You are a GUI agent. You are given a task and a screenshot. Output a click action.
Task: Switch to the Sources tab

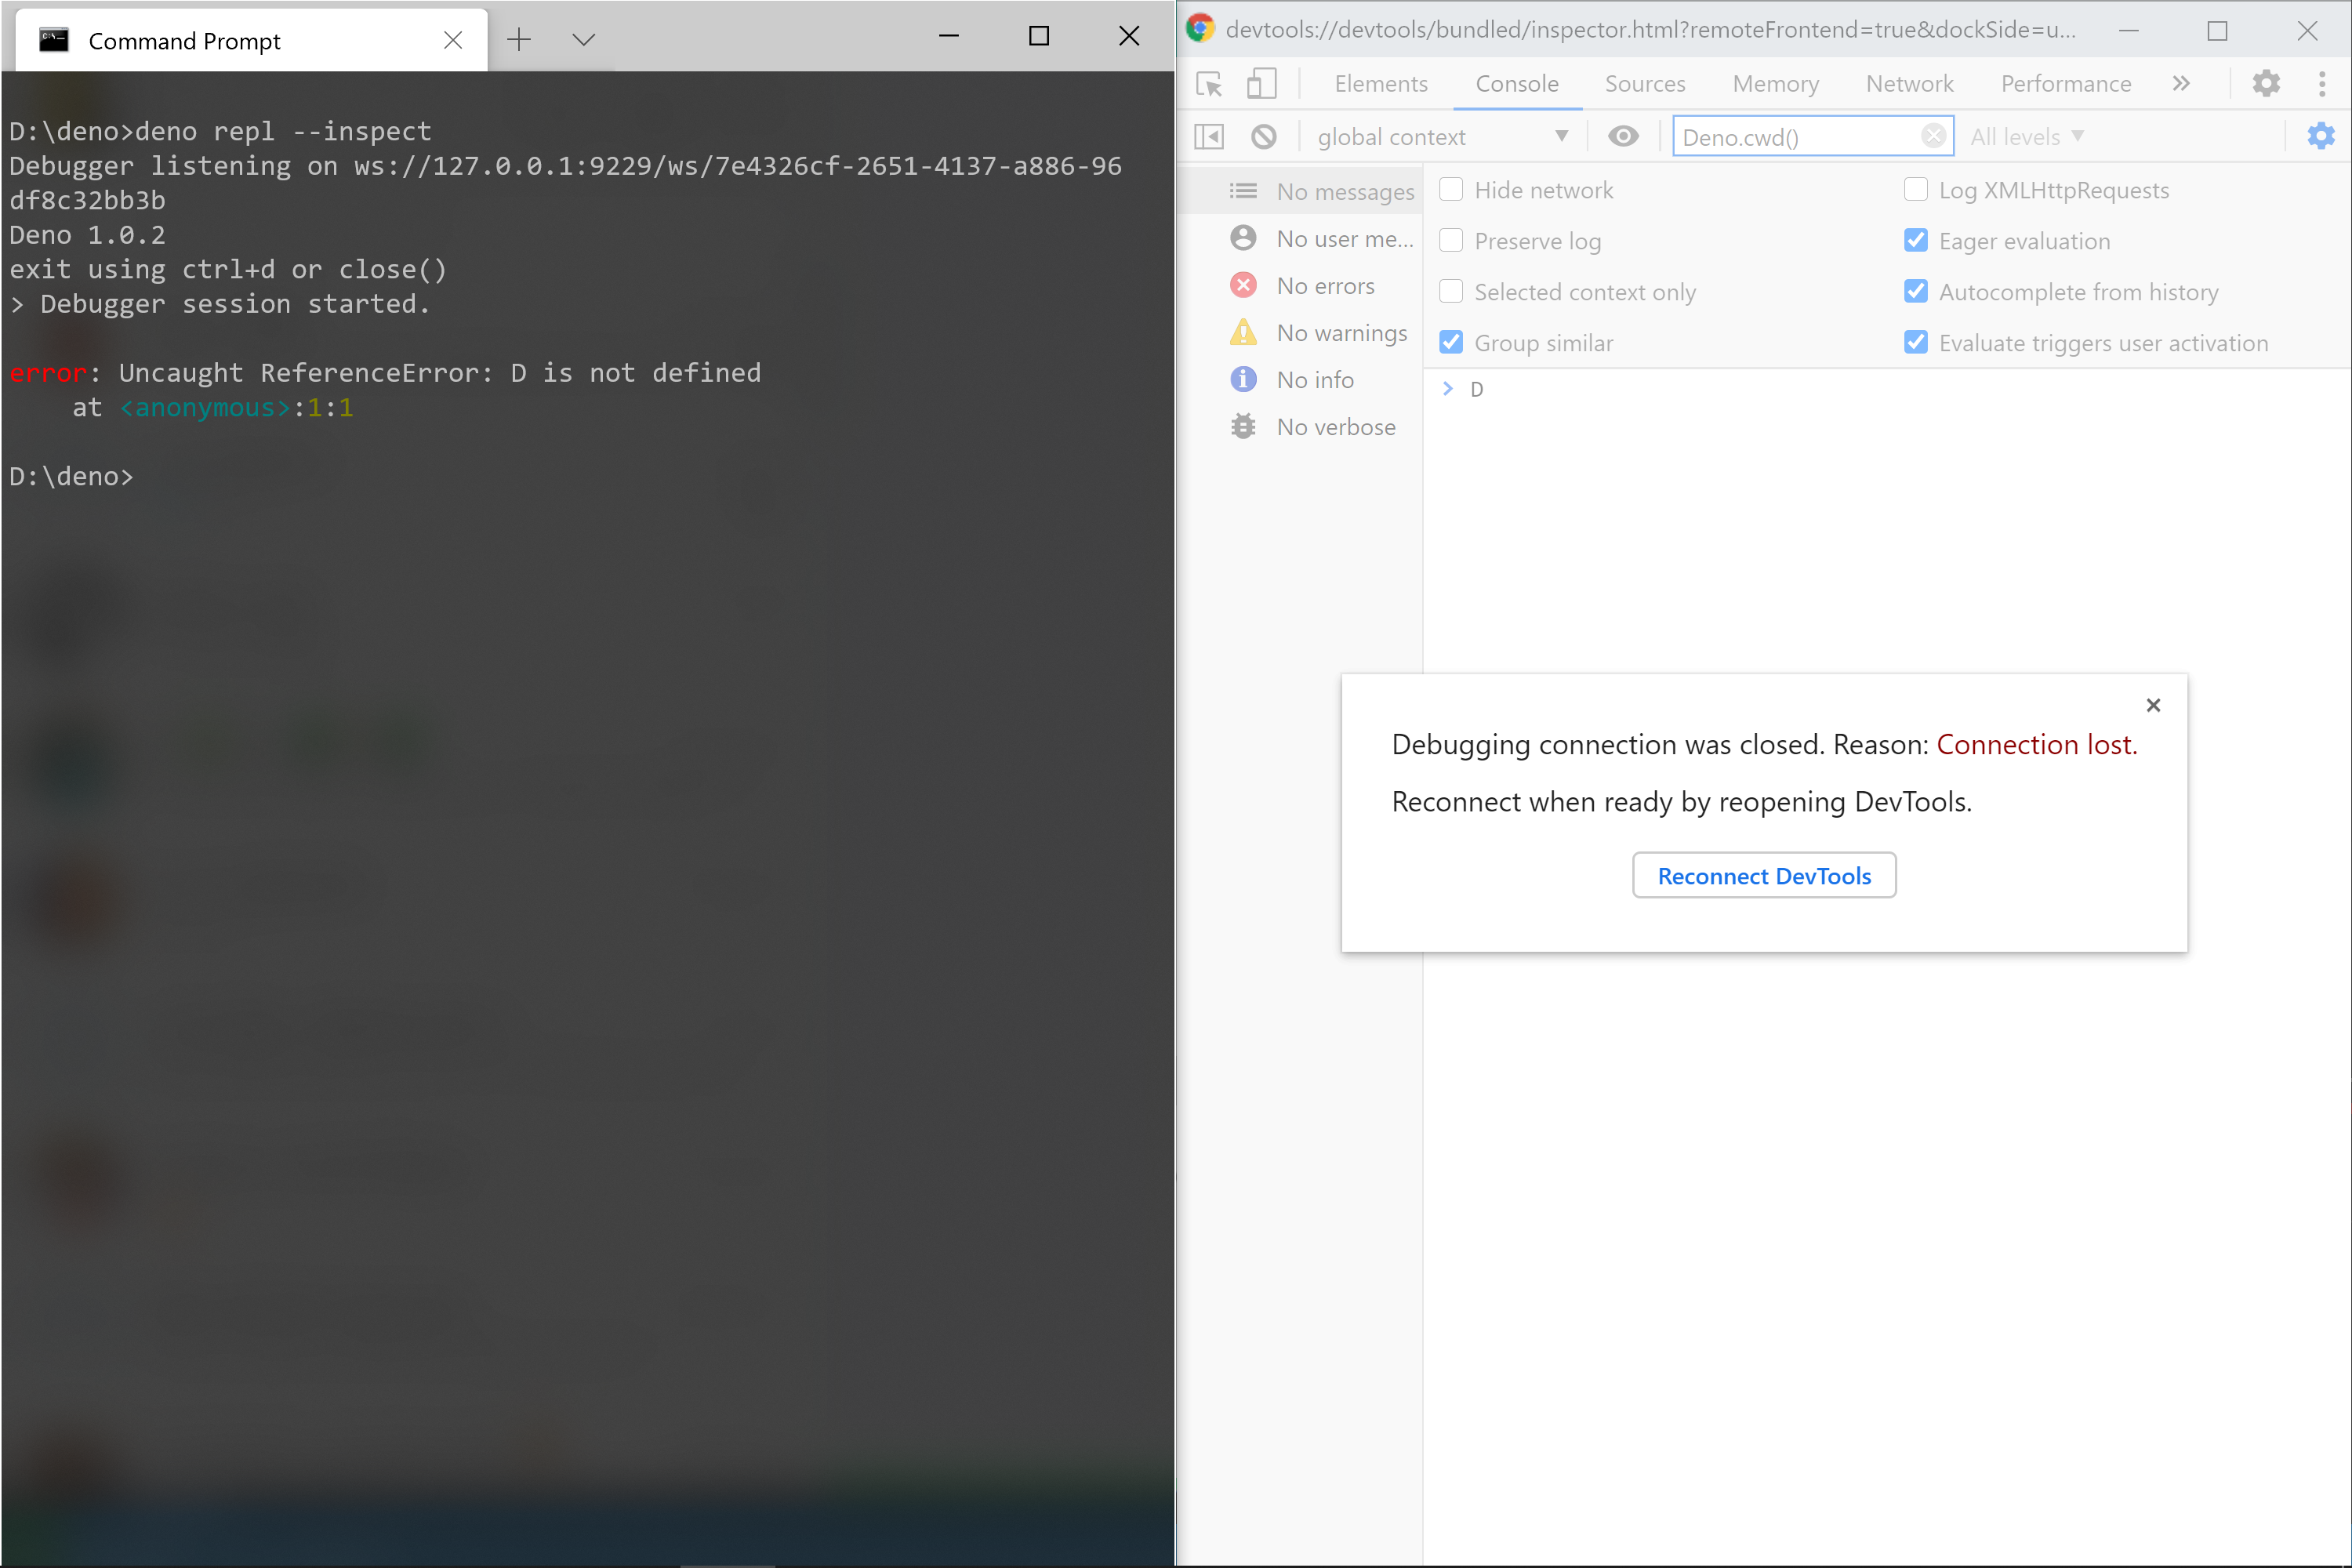(x=1644, y=84)
